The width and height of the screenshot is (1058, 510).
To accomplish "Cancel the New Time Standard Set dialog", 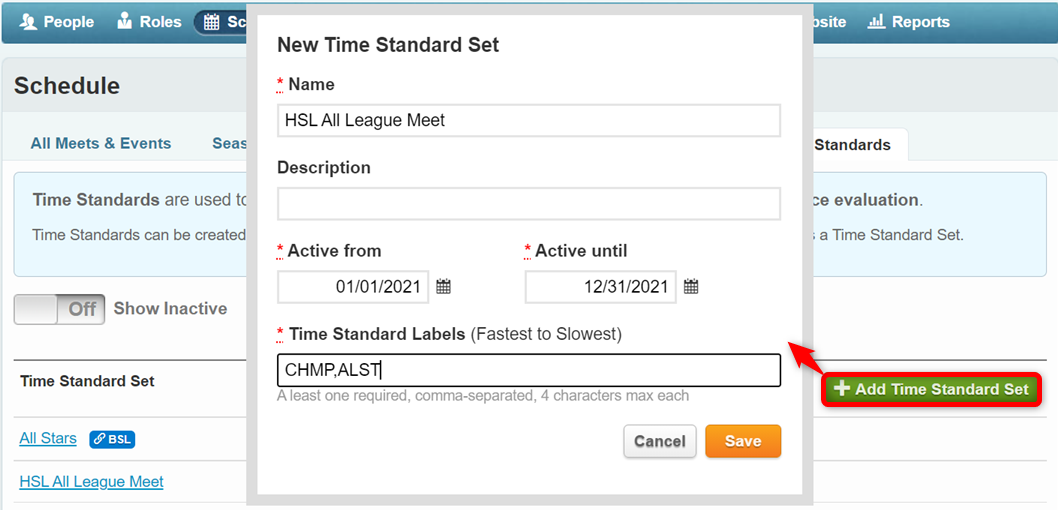I will 660,441.
